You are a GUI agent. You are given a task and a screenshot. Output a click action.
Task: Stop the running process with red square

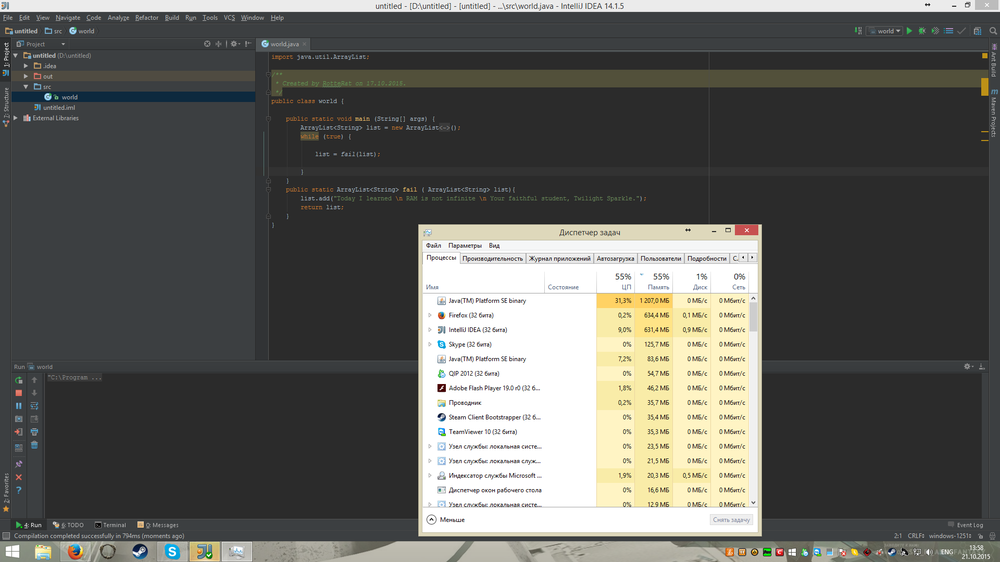point(19,393)
